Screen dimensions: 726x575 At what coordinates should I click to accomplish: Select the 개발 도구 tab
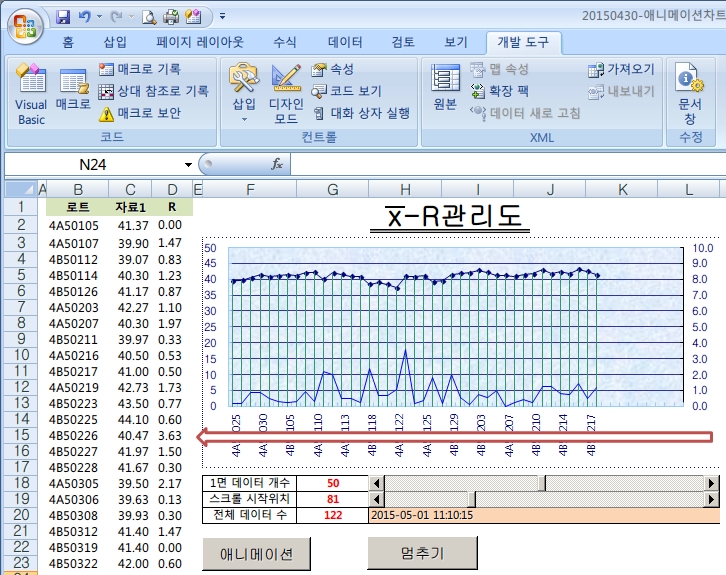tap(523, 43)
